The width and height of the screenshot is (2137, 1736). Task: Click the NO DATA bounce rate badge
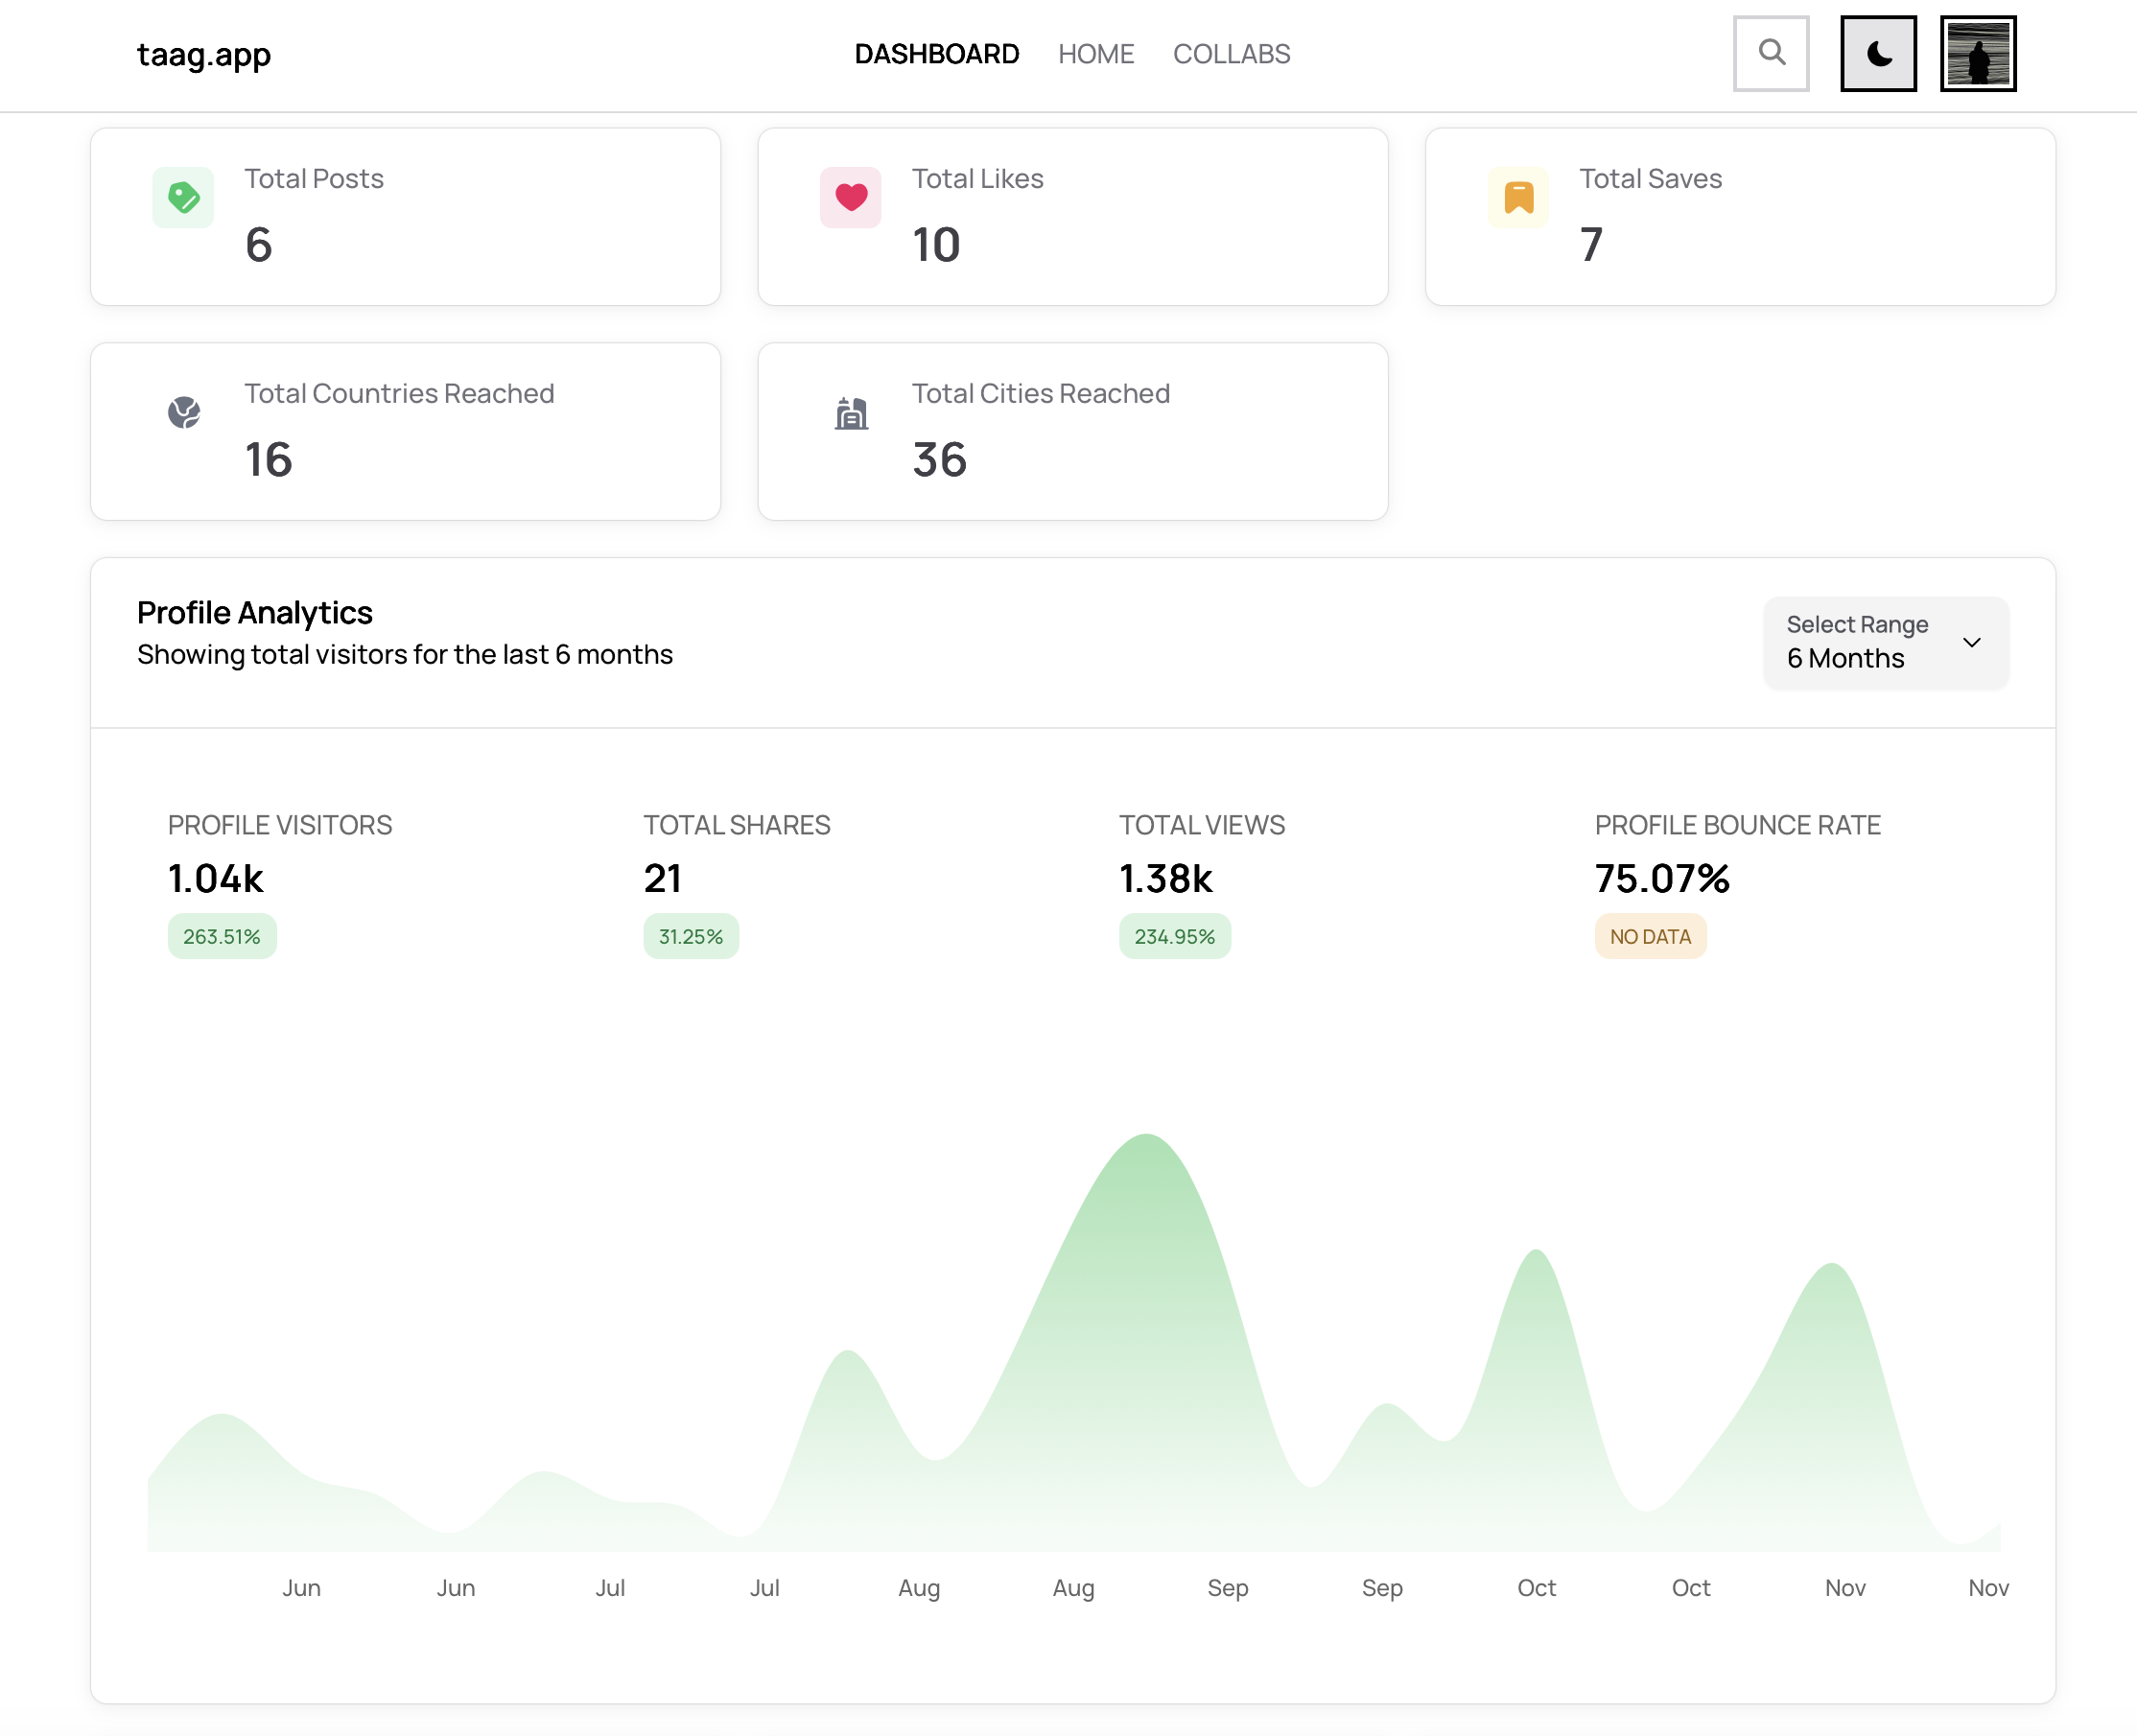[x=1650, y=936]
